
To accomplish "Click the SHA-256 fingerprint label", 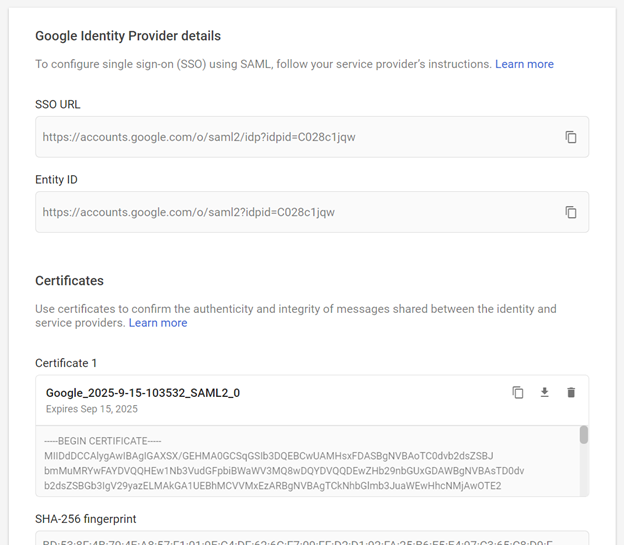I will coord(86,519).
